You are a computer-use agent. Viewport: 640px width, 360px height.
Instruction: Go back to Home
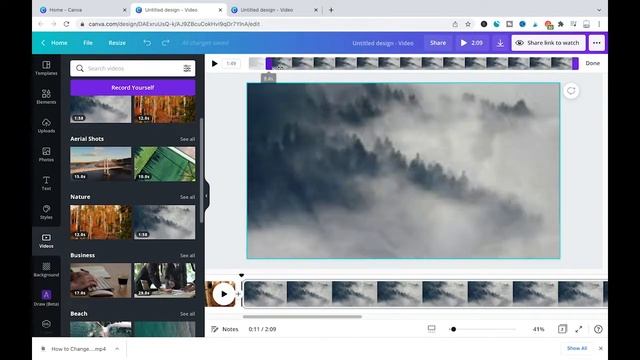tap(54, 43)
